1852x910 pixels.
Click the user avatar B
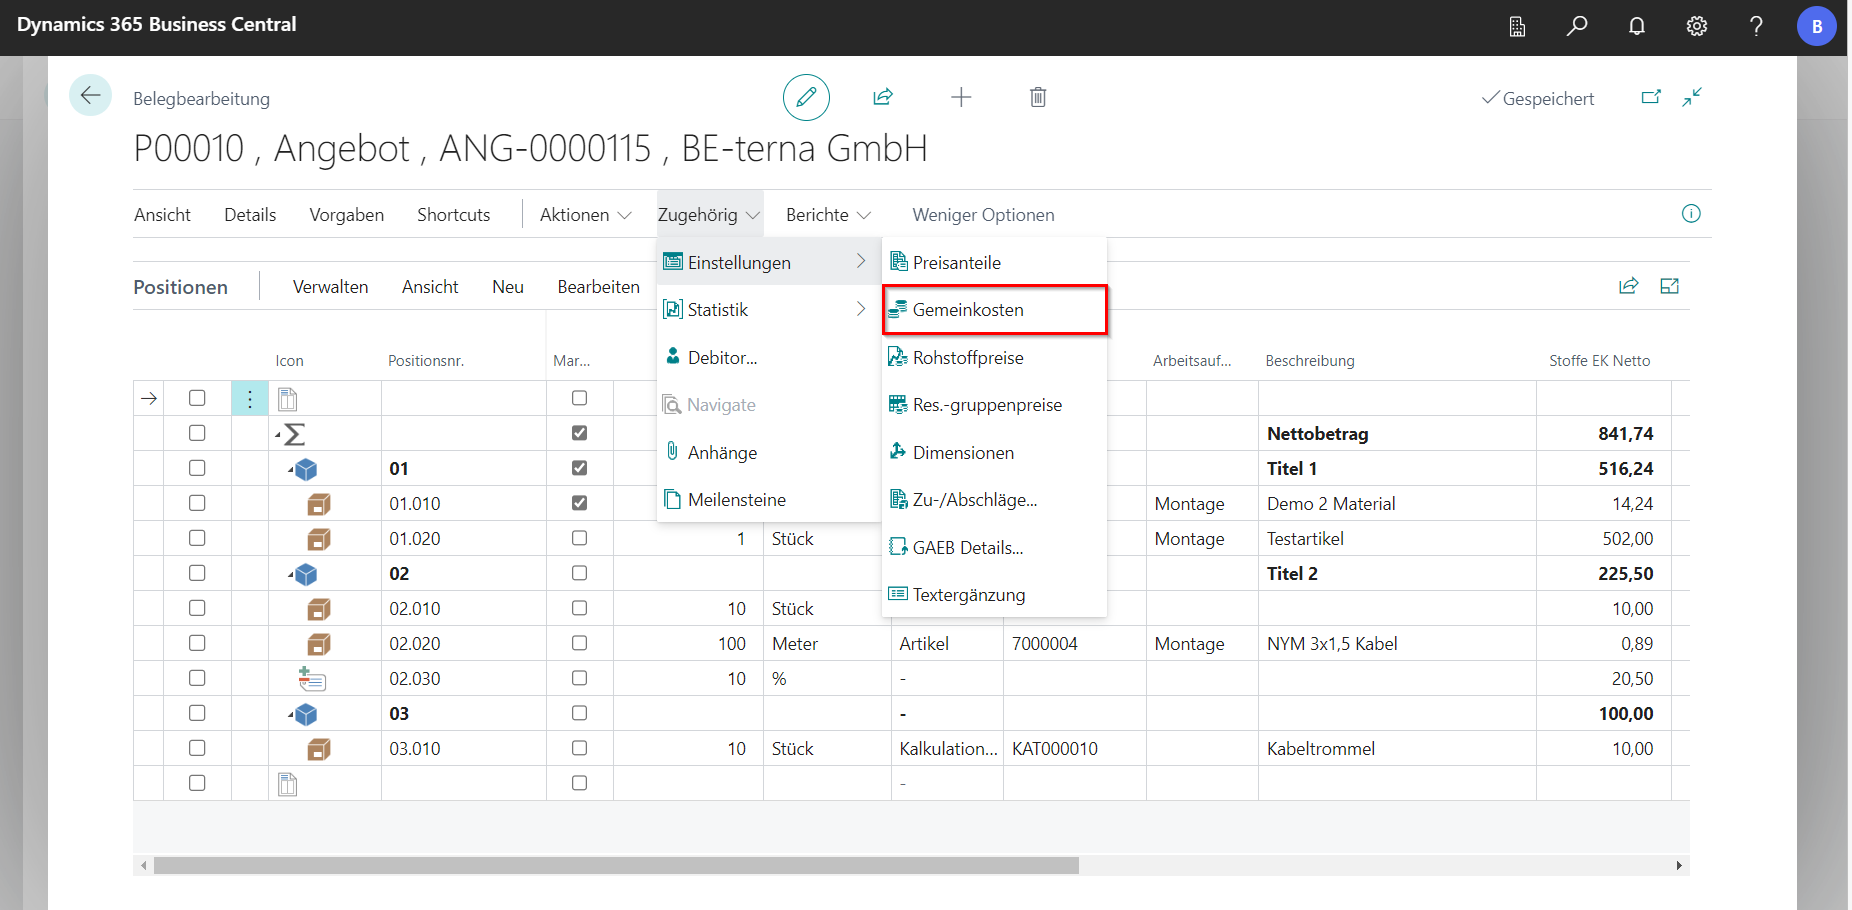pos(1817,26)
